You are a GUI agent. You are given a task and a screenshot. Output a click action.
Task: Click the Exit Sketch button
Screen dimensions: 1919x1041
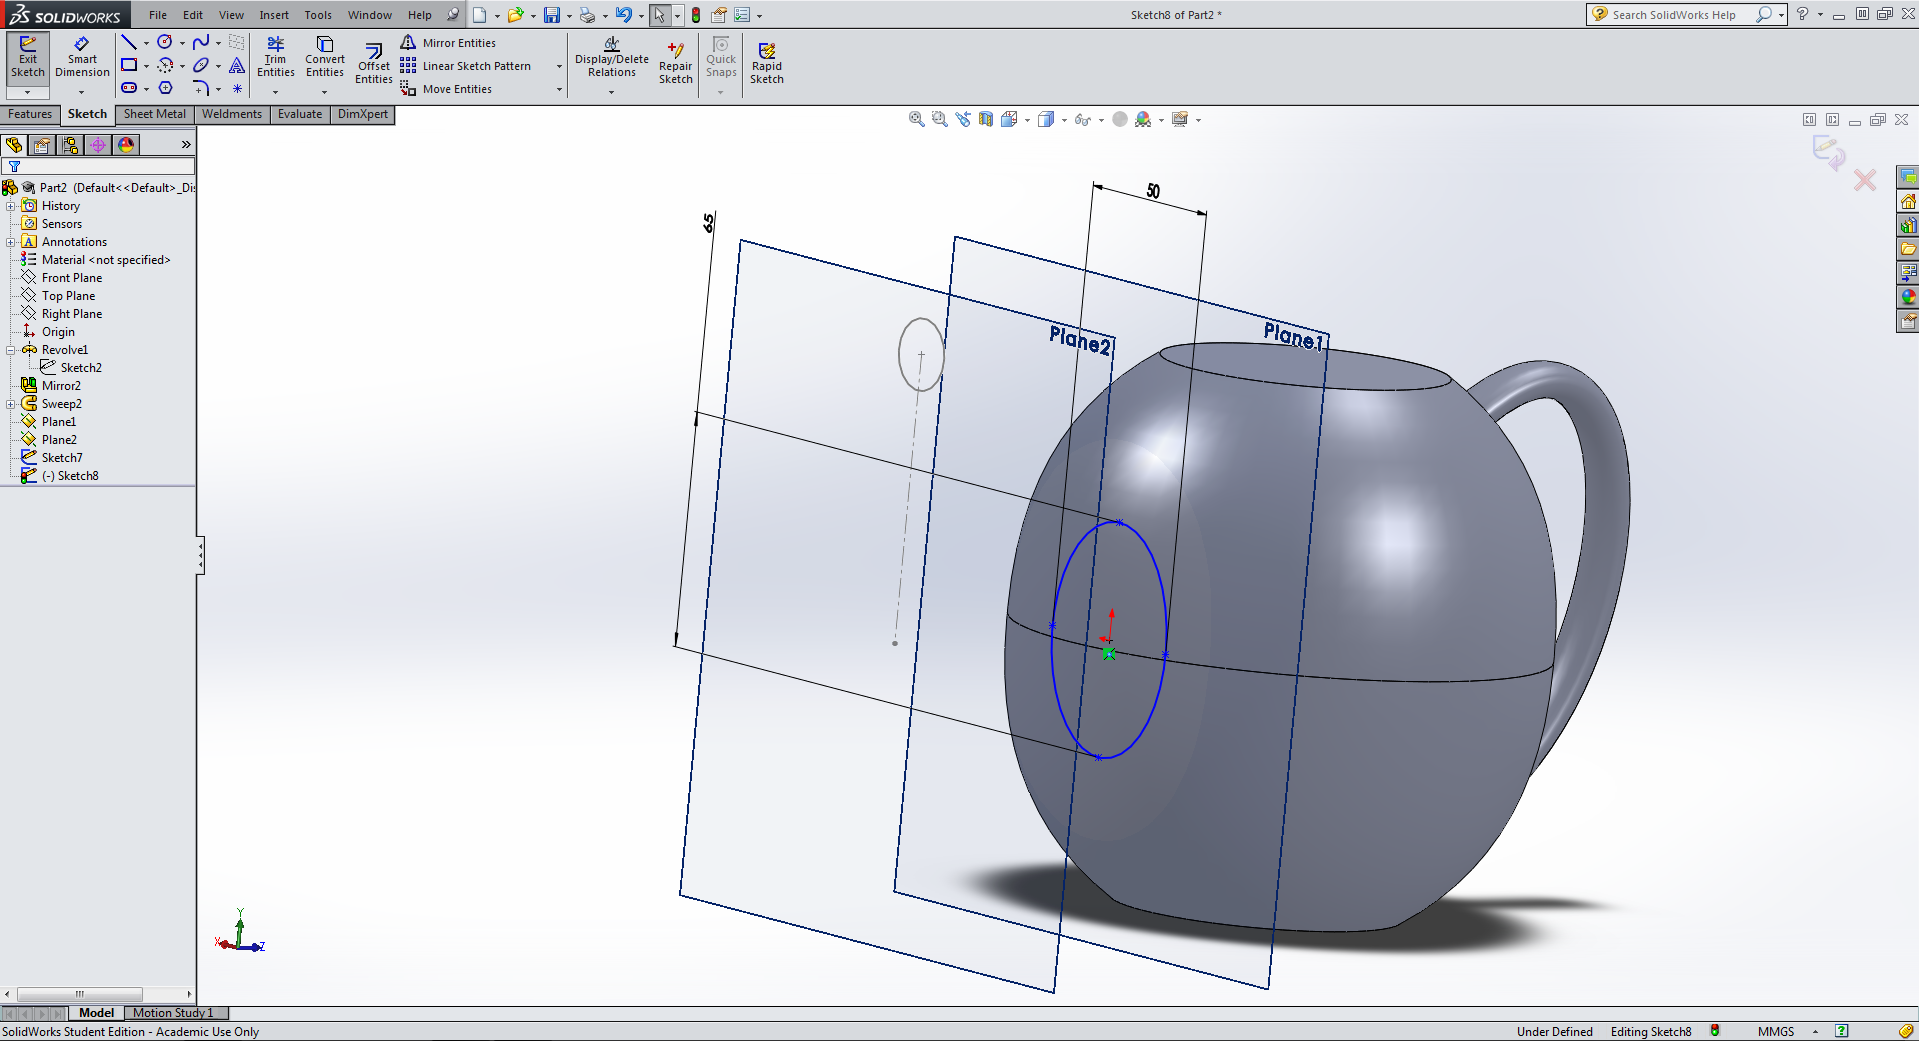pyautogui.click(x=28, y=57)
